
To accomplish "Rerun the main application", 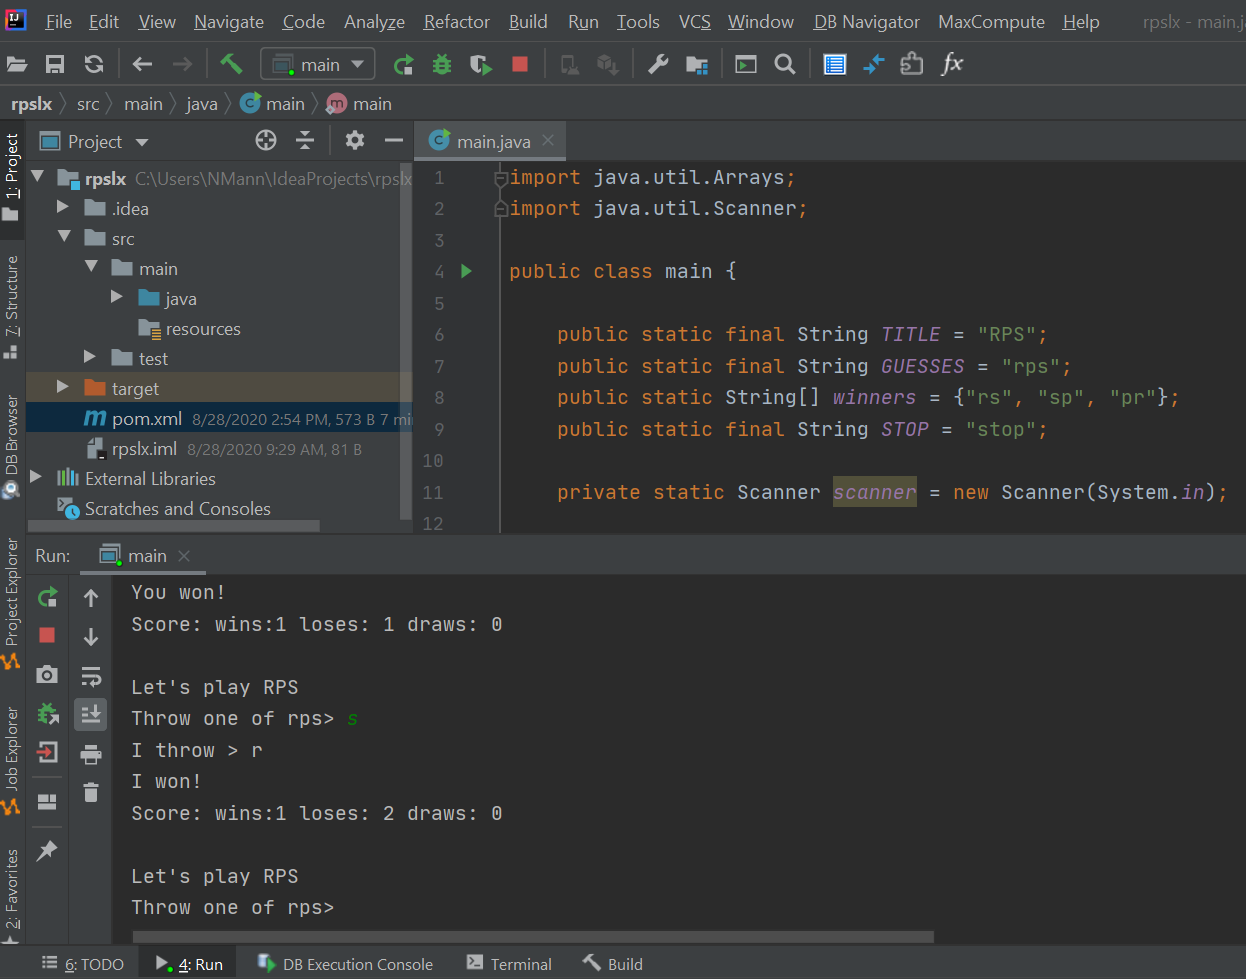I will [x=46, y=596].
